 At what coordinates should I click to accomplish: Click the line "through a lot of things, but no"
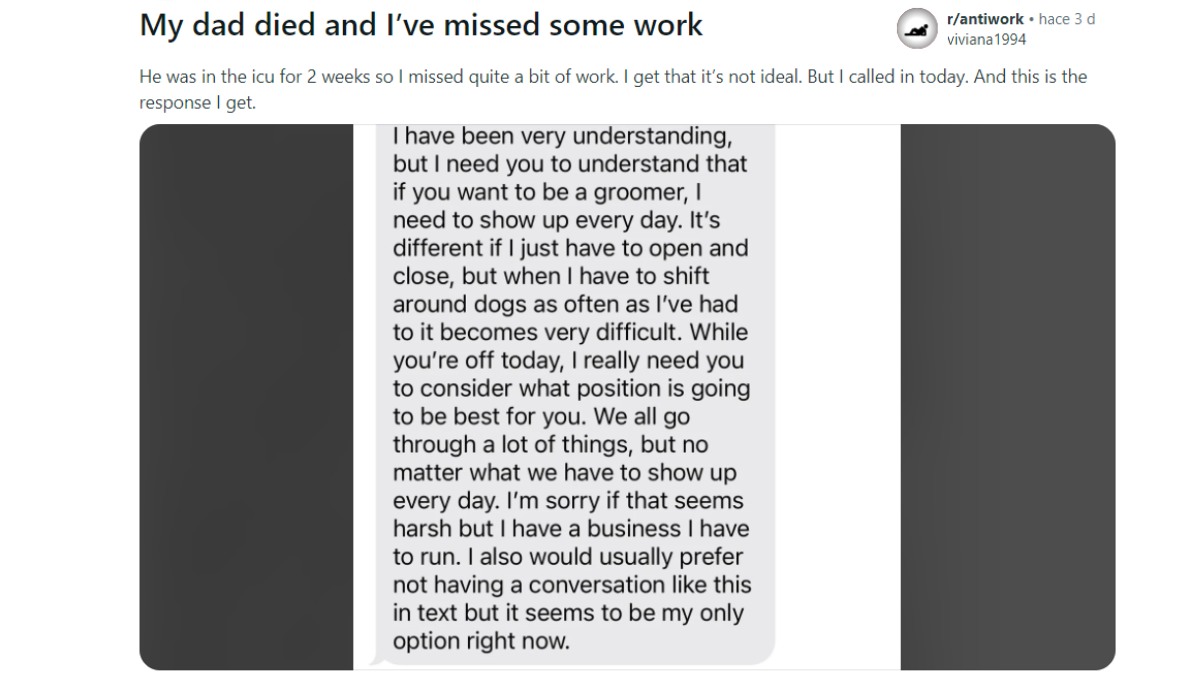click(550, 444)
